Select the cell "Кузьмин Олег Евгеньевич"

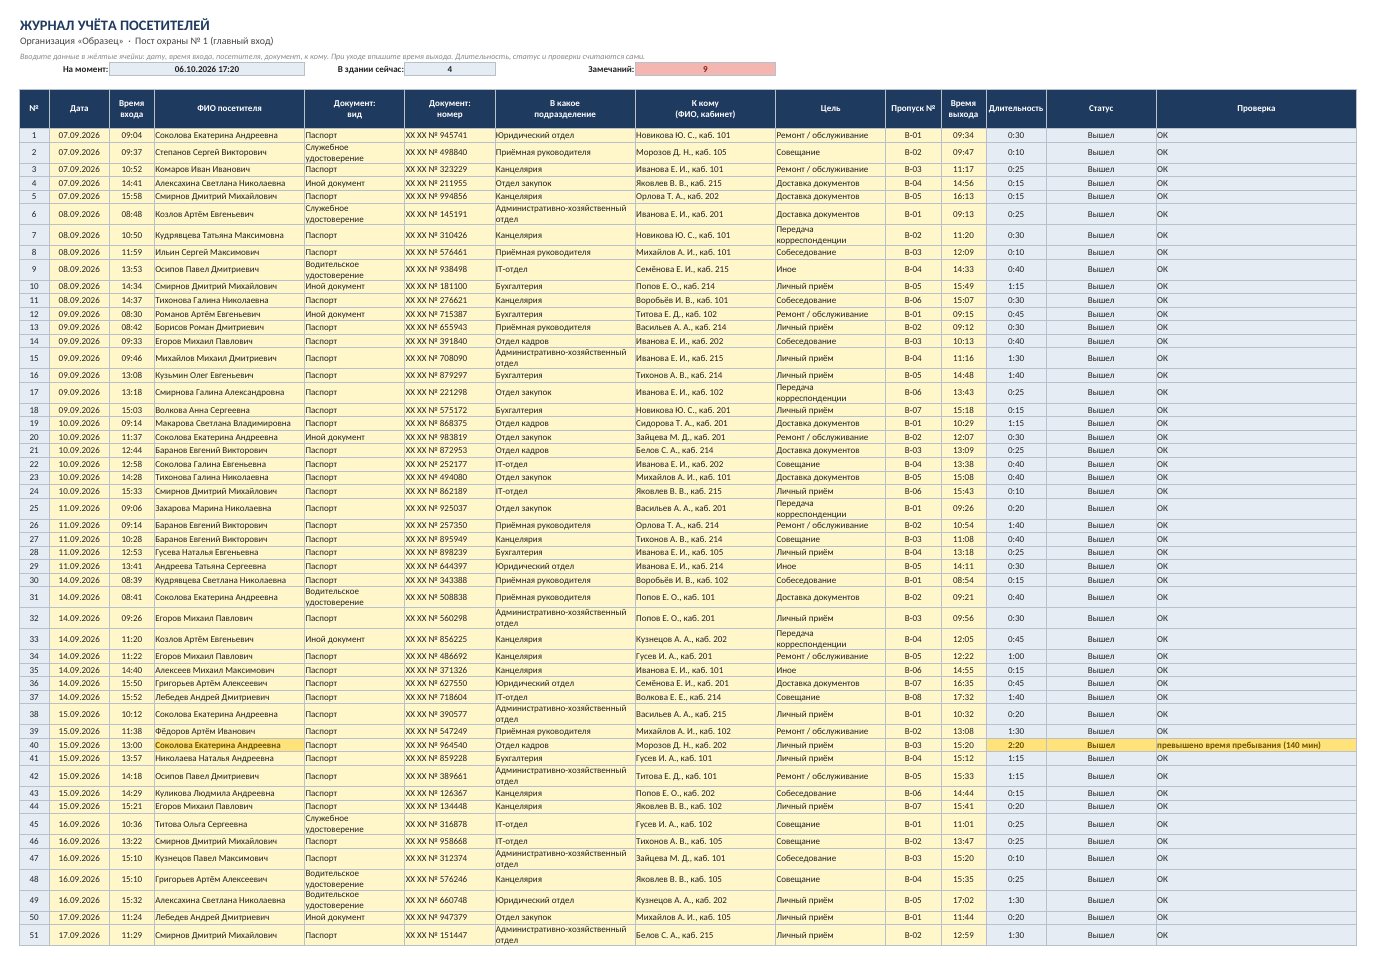pyautogui.click(x=229, y=375)
